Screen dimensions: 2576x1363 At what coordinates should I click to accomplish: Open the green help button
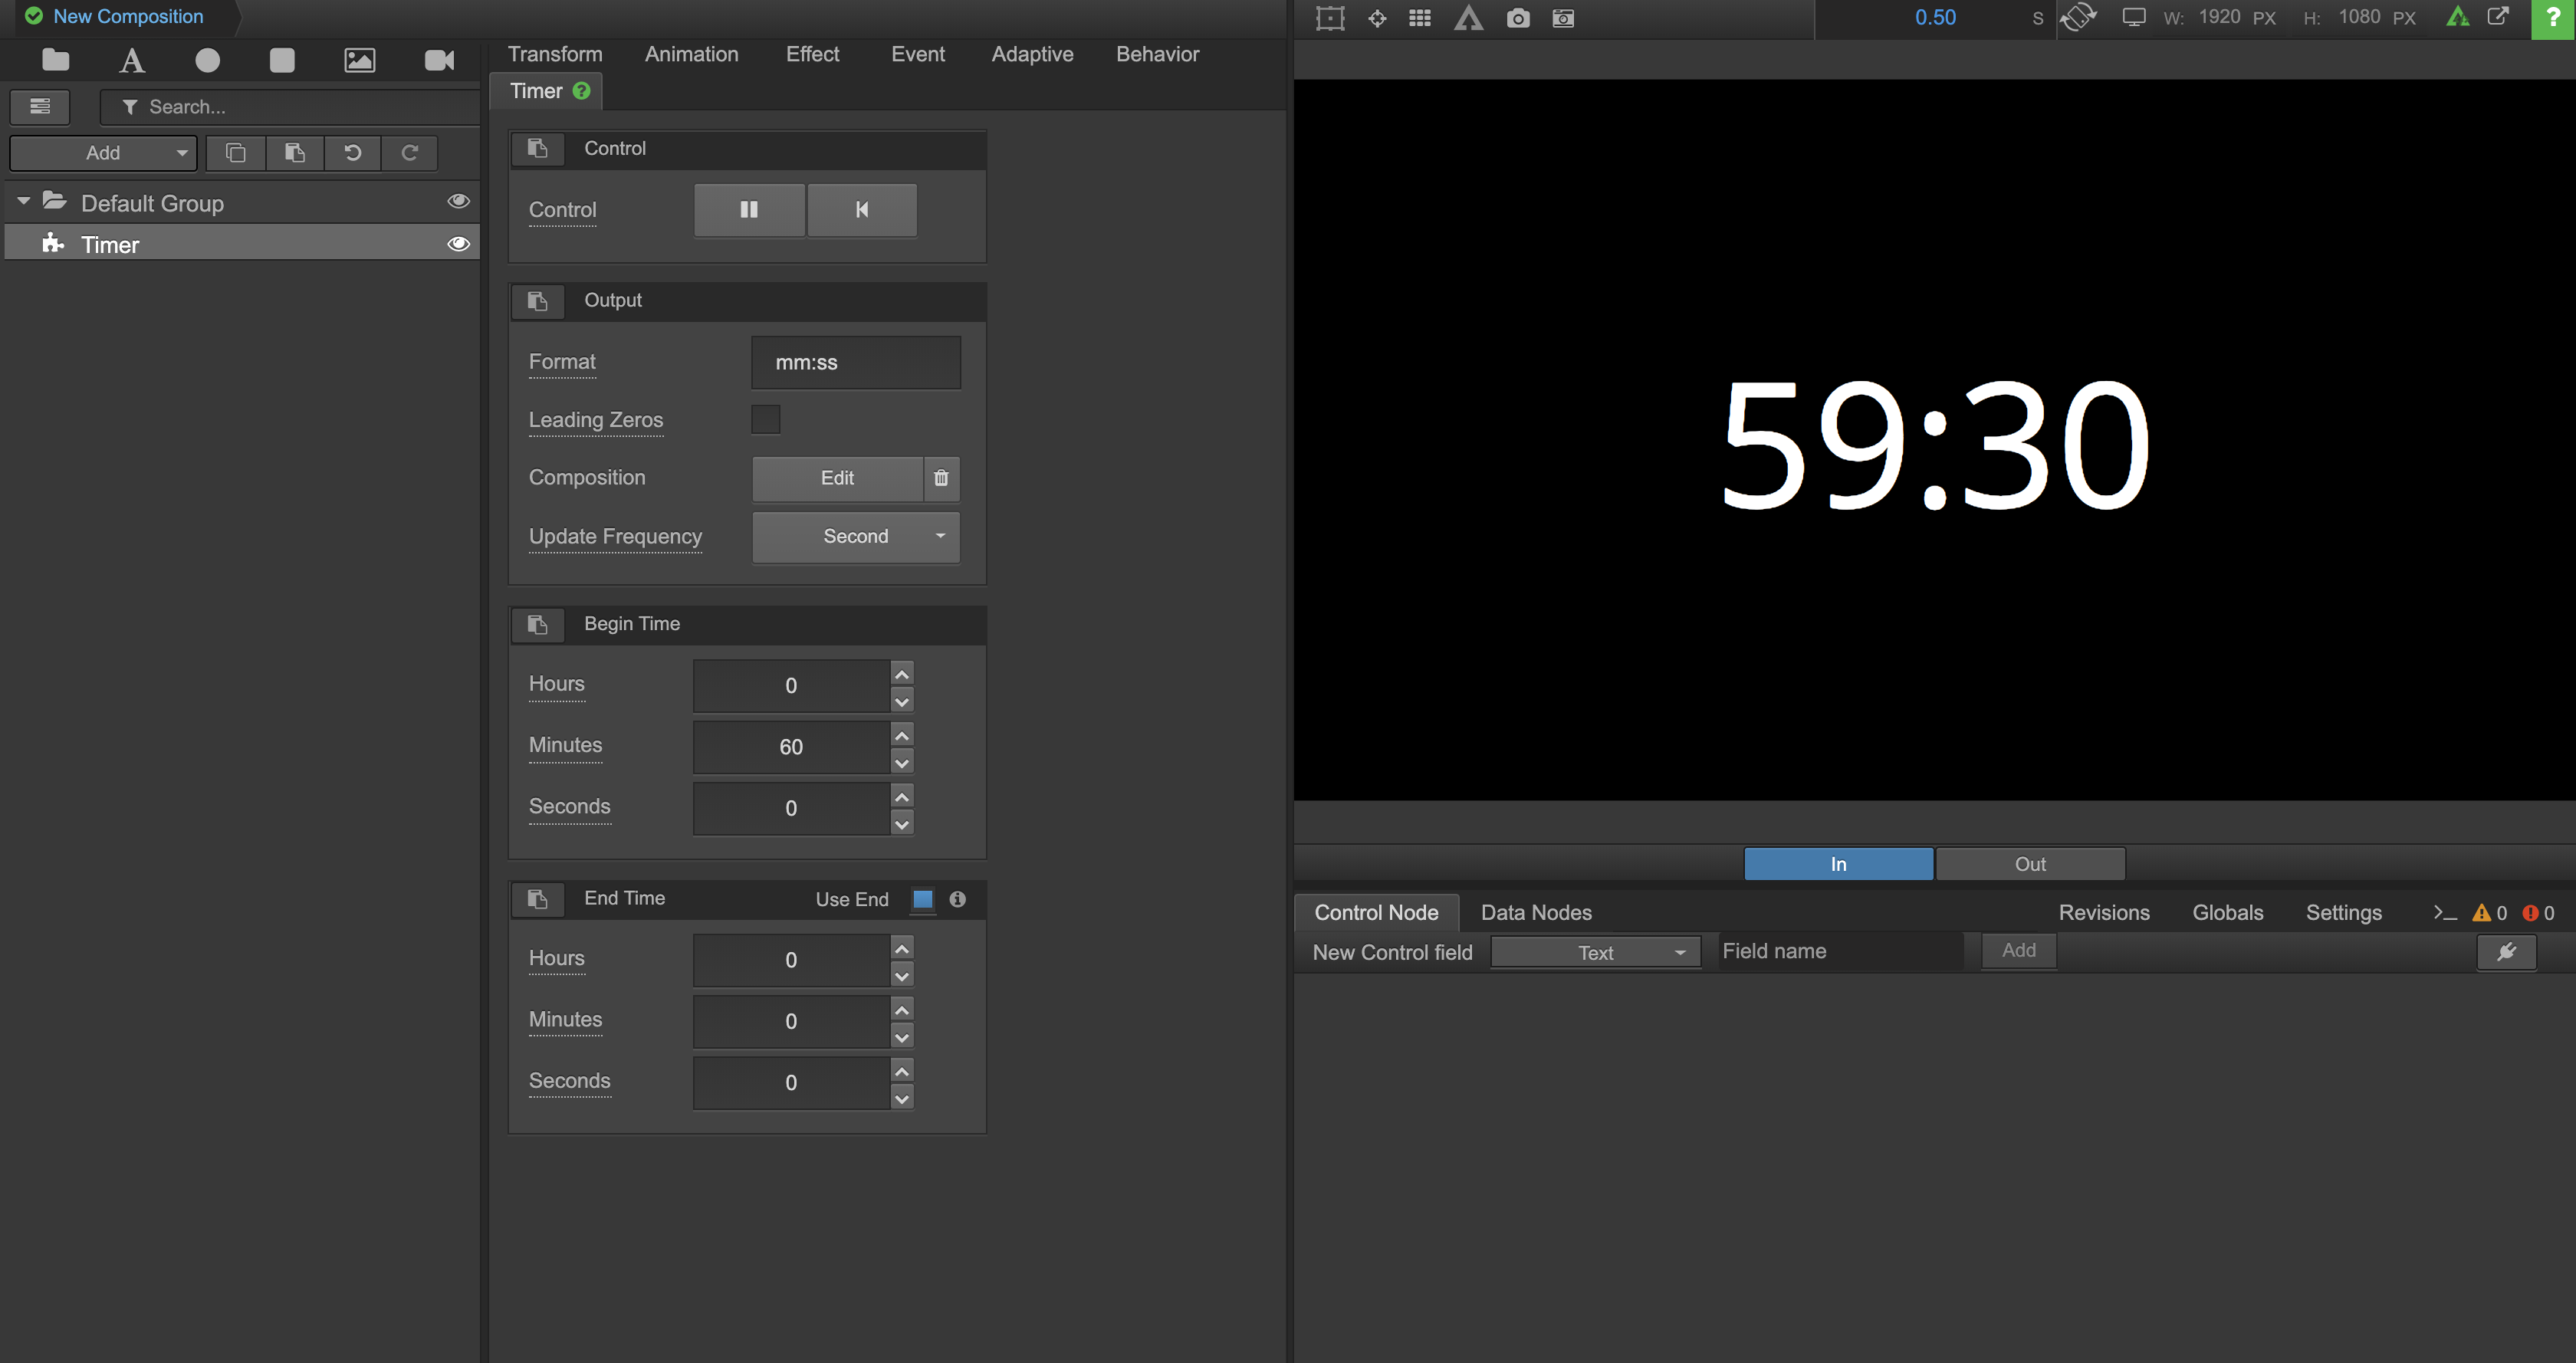pyautogui.click(x=2553, y=18)
